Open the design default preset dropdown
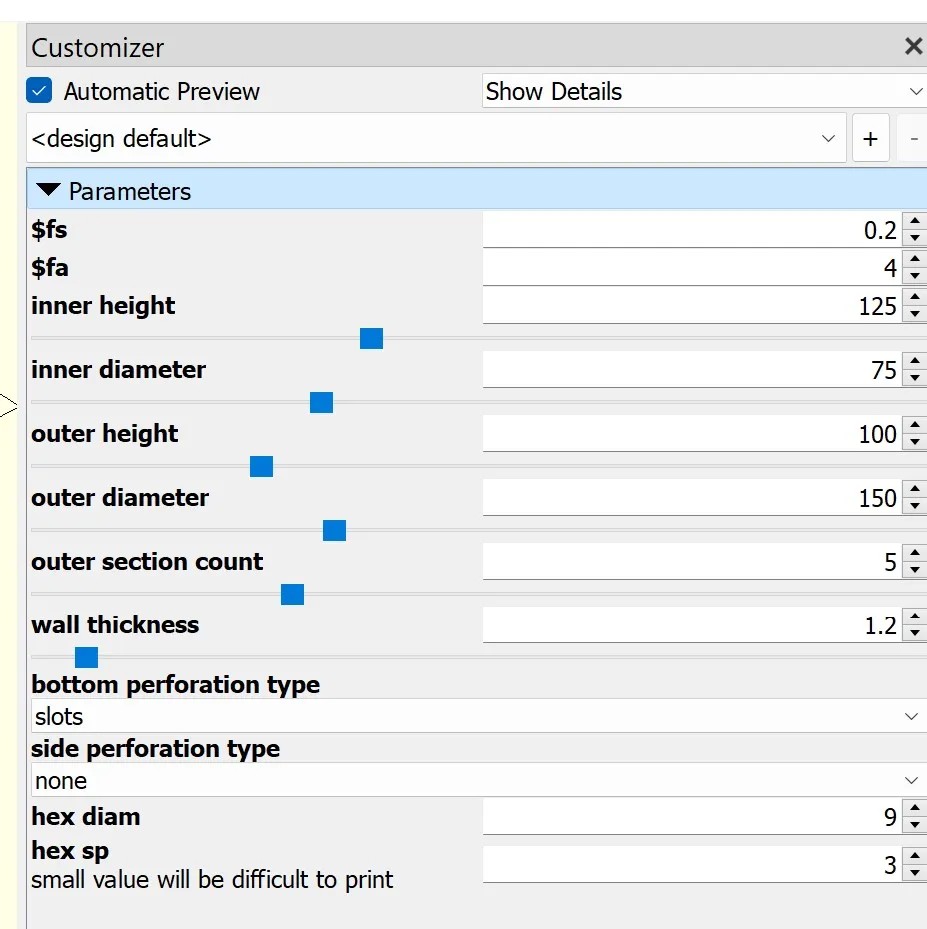 (435, 139)
